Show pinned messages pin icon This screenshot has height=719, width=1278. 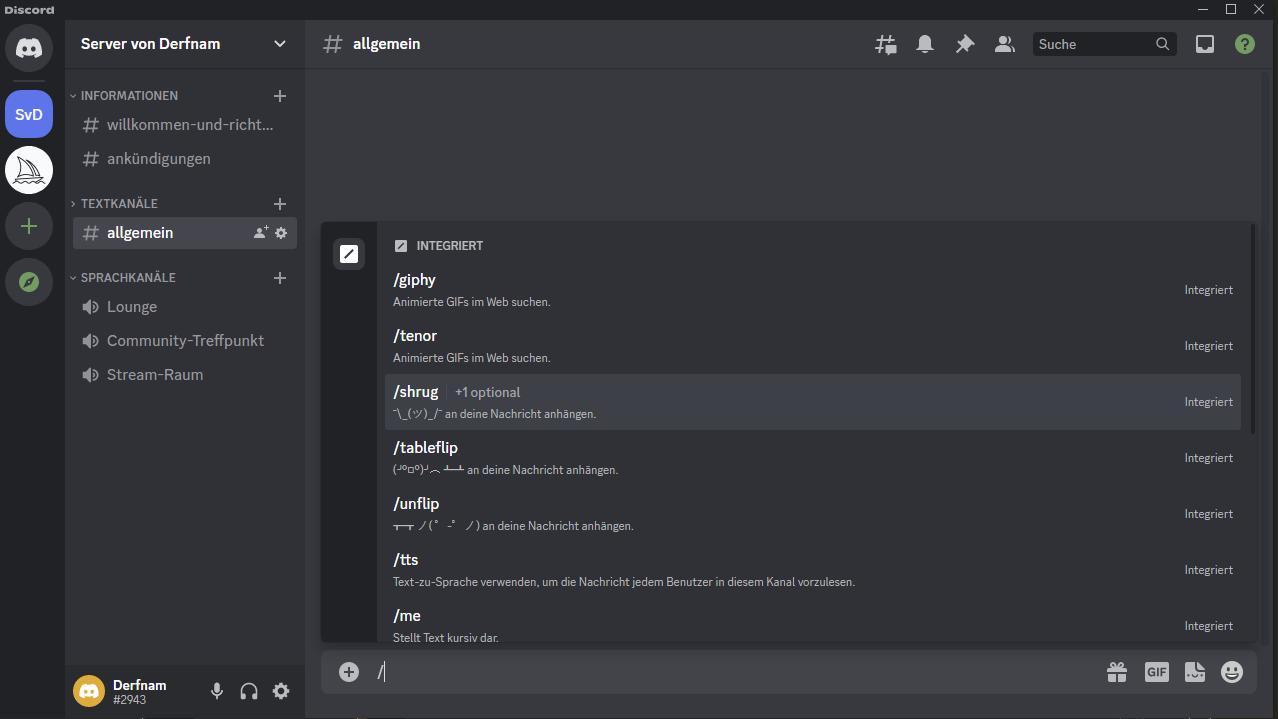tap(964, 44)
